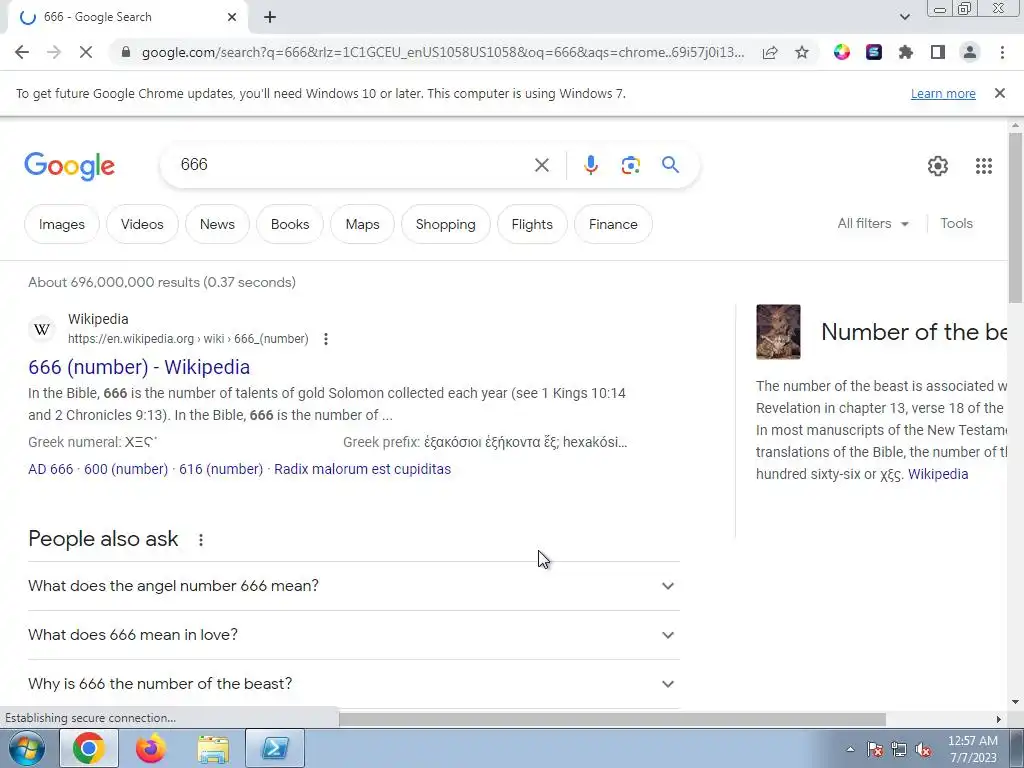This screenshot has height=768, width=1024.
Task: Open Wikipedia link in knowledge panel
Action: point(938,474)
